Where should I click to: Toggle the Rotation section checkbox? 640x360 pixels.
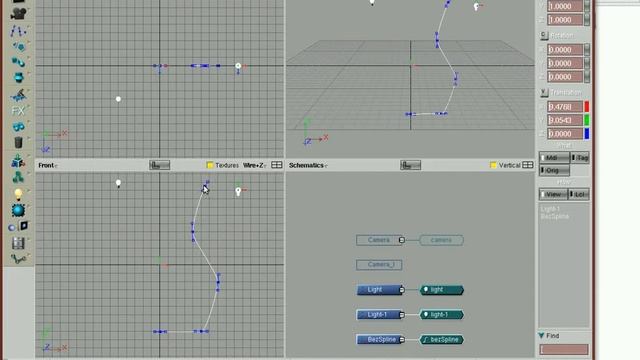[544, 36]
